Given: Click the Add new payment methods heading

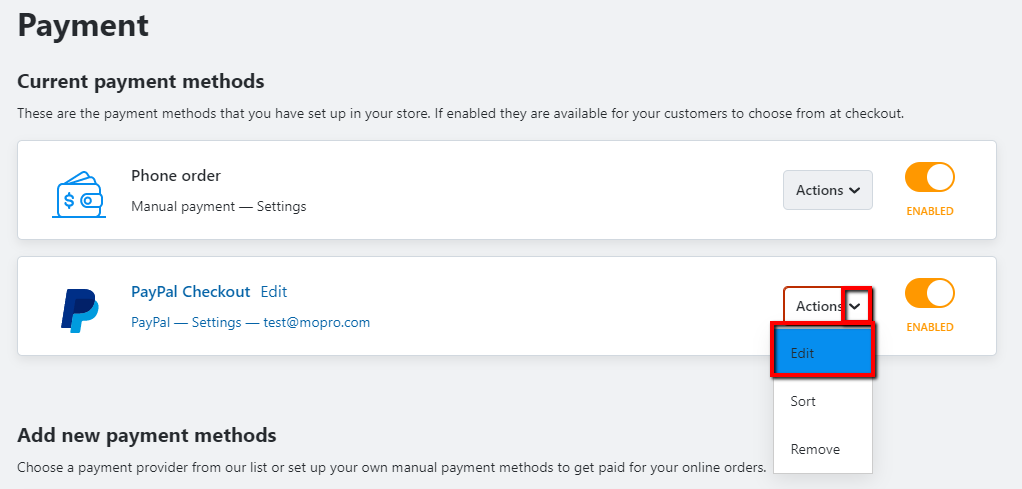Looking at the screenshot, I should tap(147, 435).
